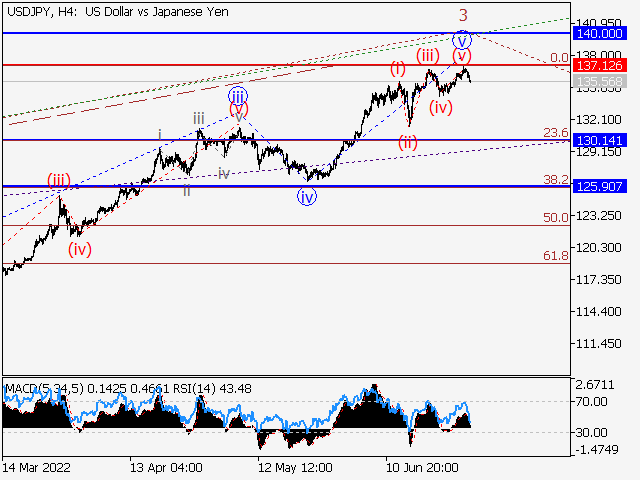
Task: Select the blue 125.907 price level tag
Action: pyautogui.click(x=600, y=187)
